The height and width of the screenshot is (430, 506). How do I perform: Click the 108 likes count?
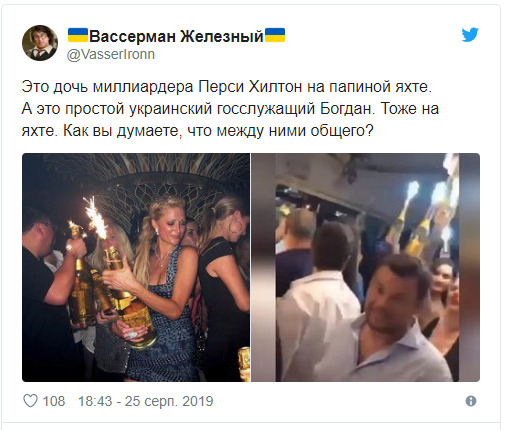54,401
